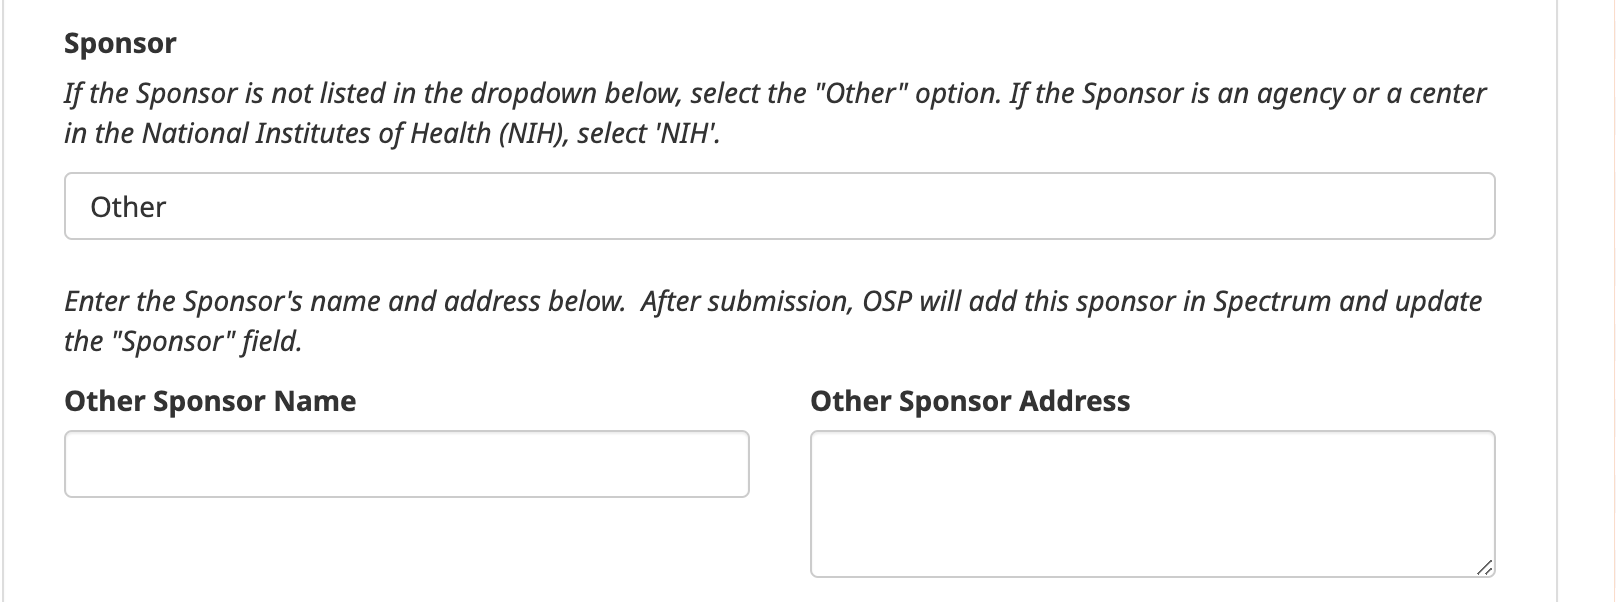This screenshot has width=1616, height=602.
Task: Grab the Address text area resize handle
Action: click(1485, 568)
